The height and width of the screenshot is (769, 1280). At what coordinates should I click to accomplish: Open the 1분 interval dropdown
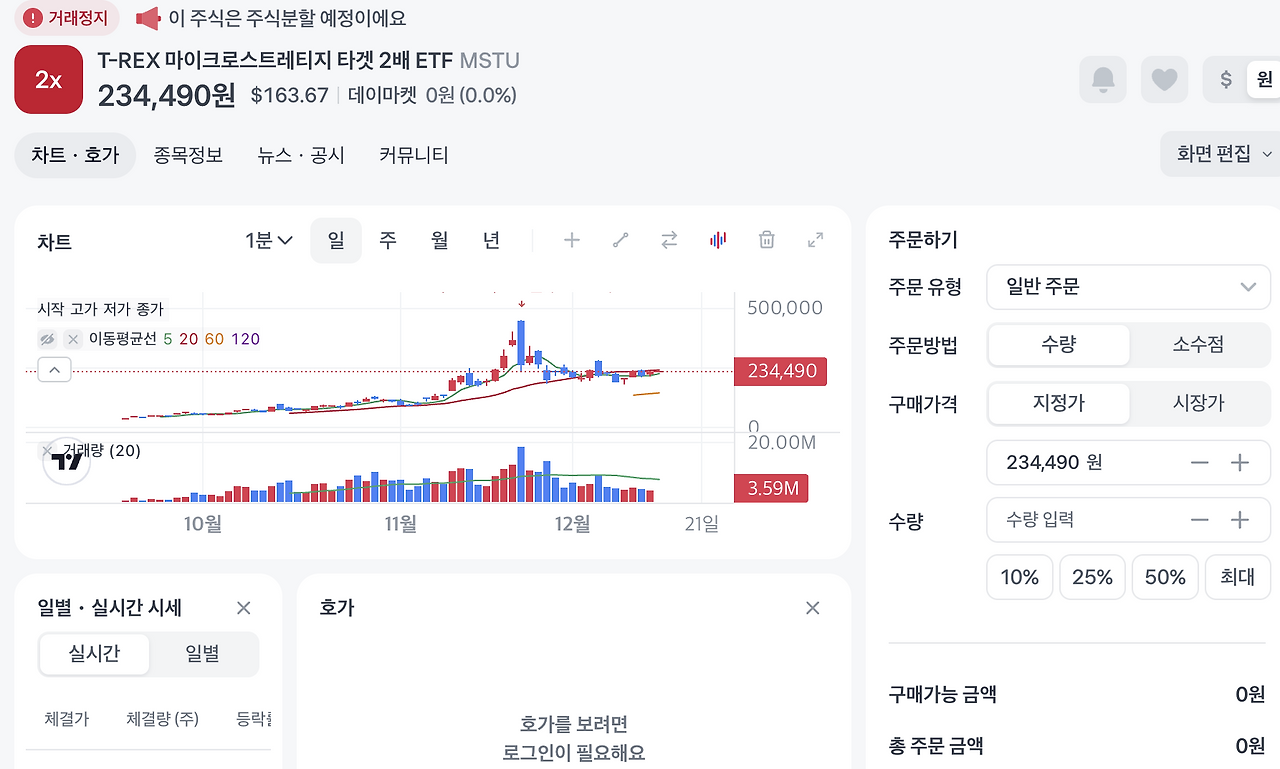267,240
